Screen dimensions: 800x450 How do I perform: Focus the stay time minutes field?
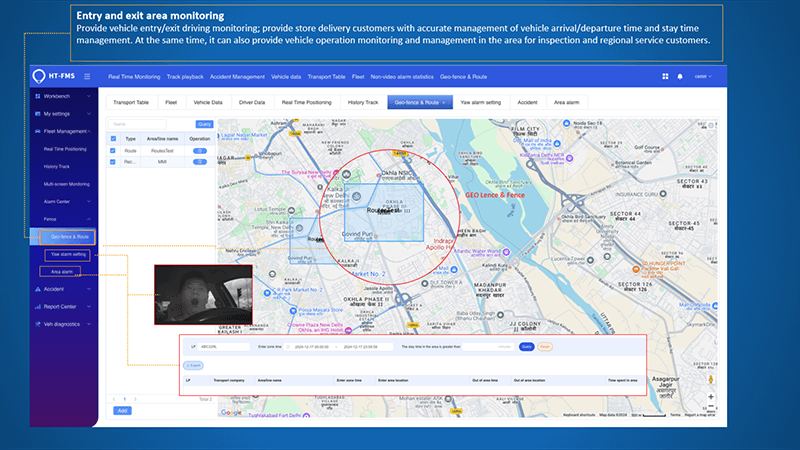pyautogui.click(x=488, y=347)
